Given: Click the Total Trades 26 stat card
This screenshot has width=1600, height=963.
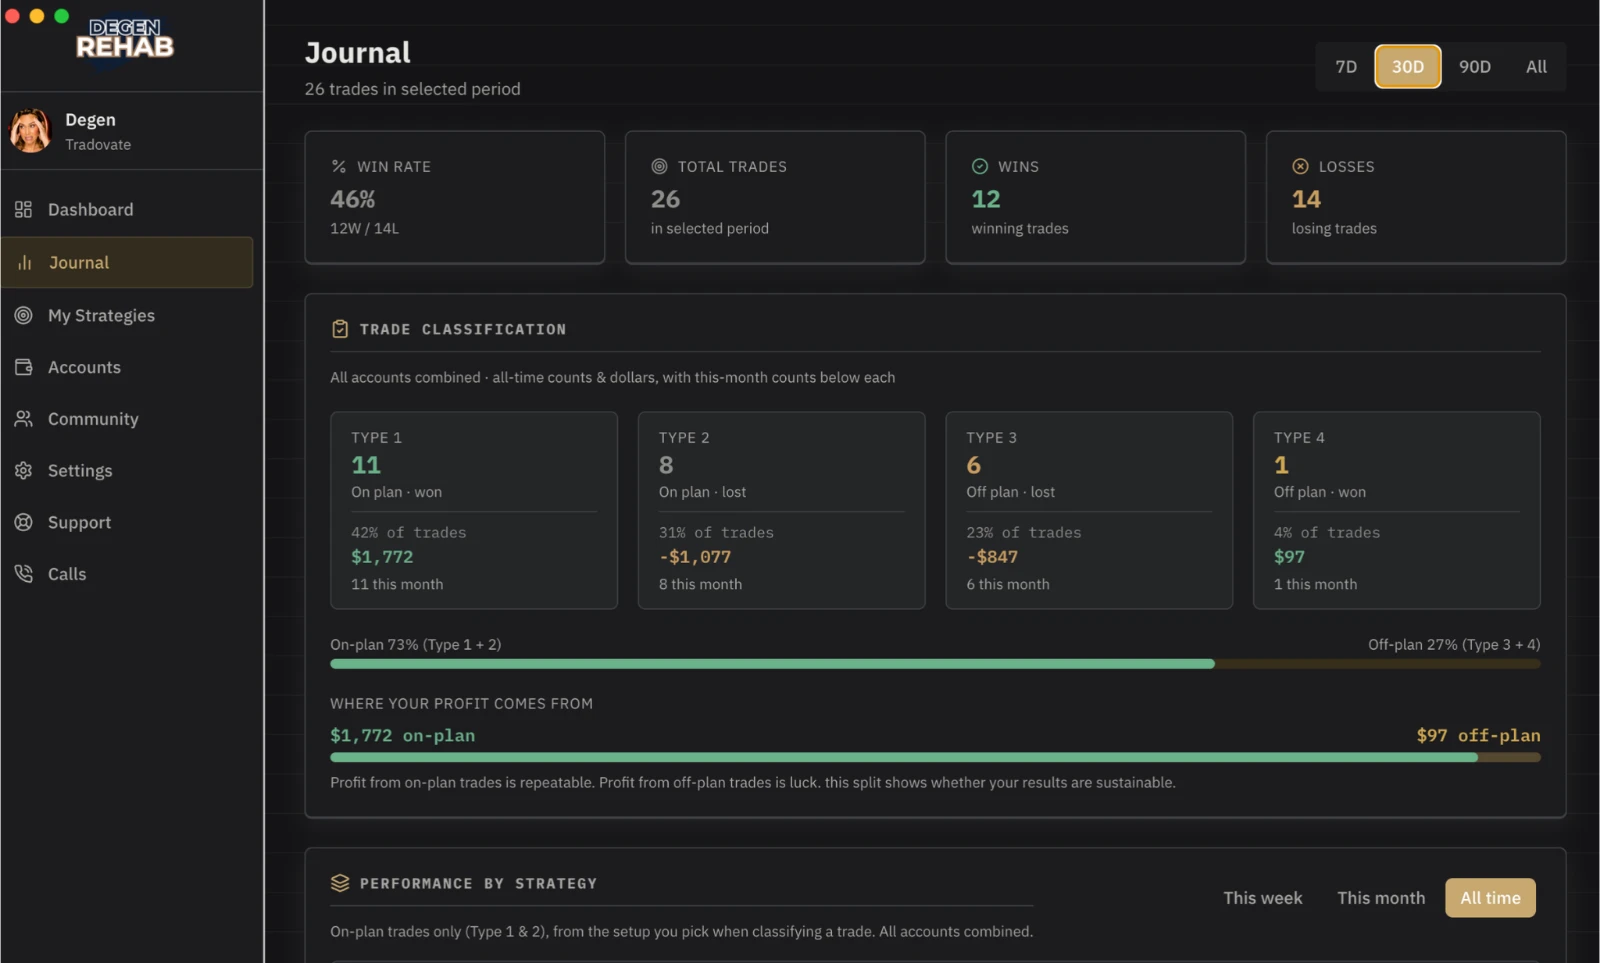Looking at the screenshot, I should [775, 197].
